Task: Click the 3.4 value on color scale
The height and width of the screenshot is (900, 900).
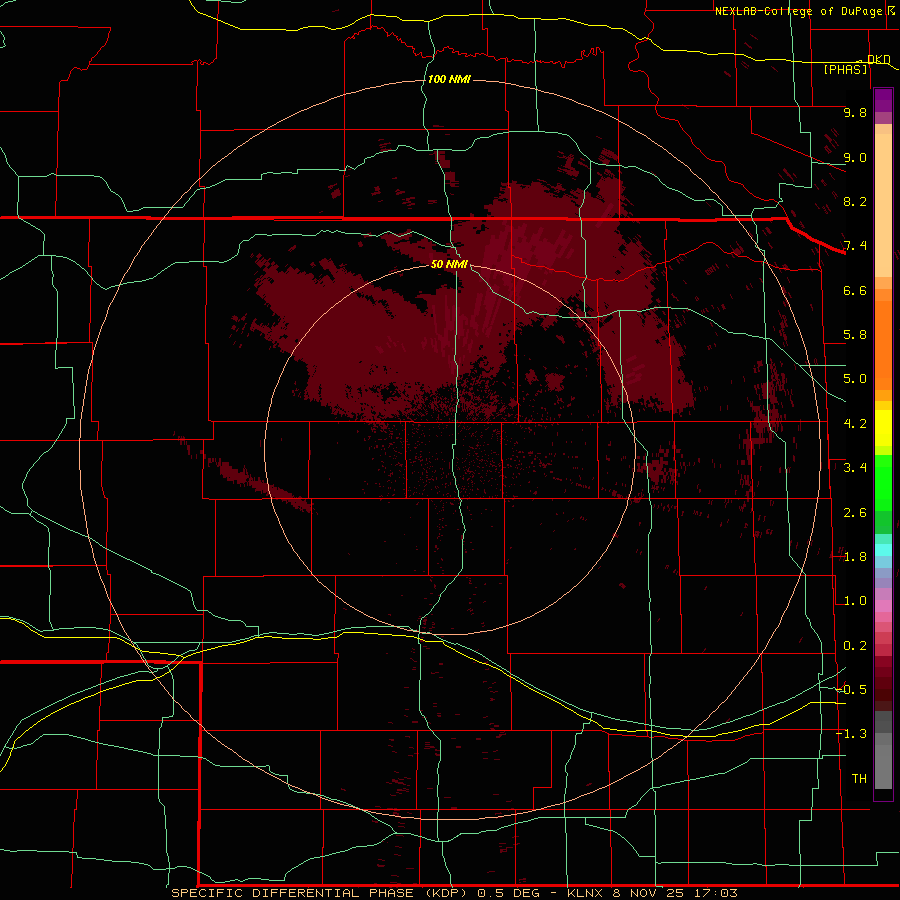Action: coord(855,468)
